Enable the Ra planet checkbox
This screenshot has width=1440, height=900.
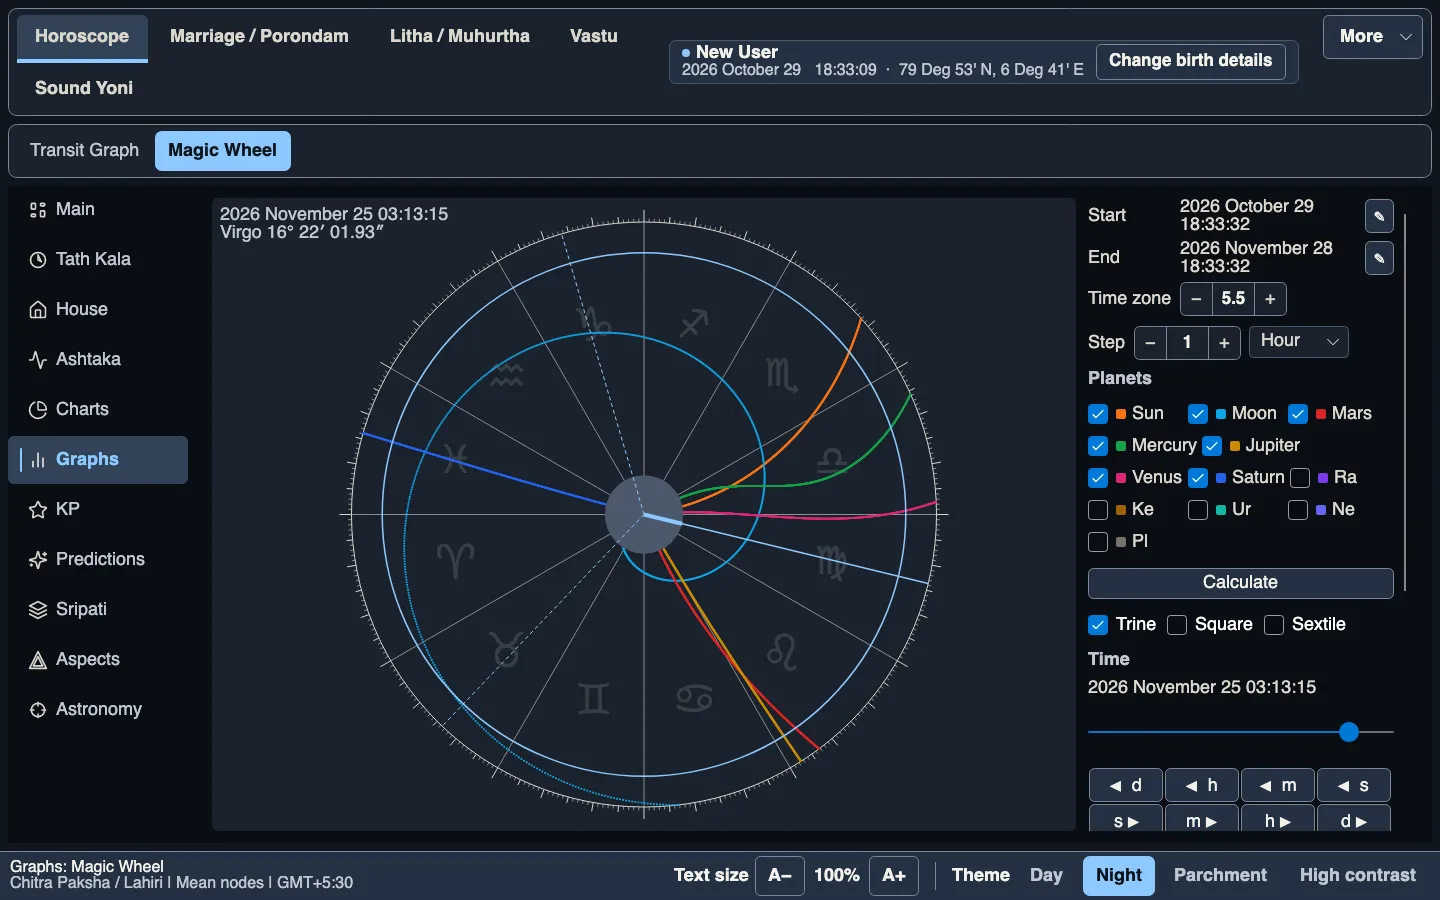[x=1300, y=478]
